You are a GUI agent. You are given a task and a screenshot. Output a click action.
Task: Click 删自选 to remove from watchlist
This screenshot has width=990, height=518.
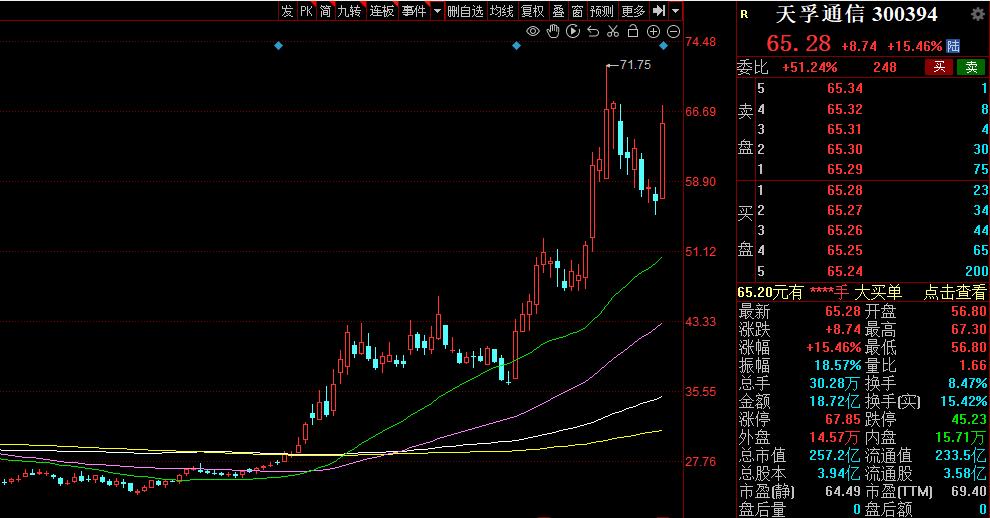(x=465, y=11)
